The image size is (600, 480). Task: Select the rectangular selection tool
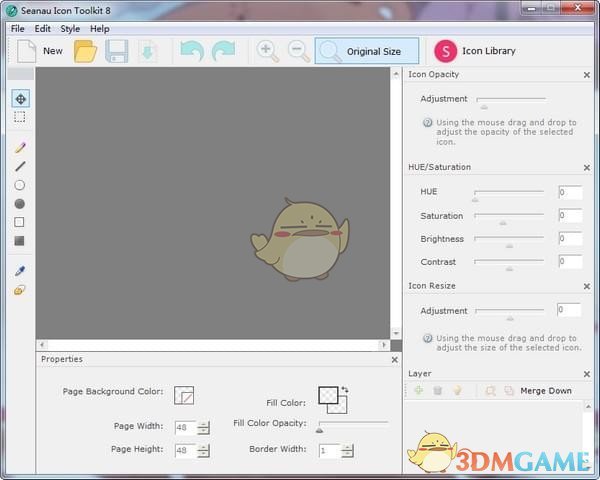coord(20,117)
